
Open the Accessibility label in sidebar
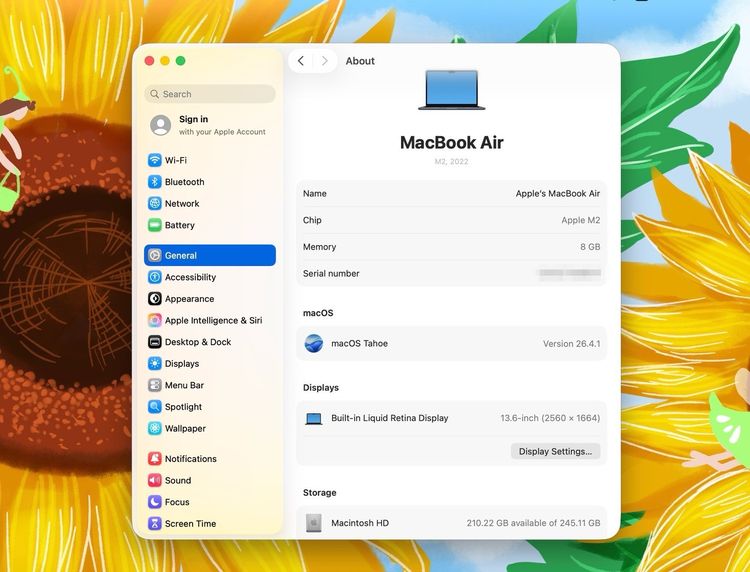pos(190,277)
